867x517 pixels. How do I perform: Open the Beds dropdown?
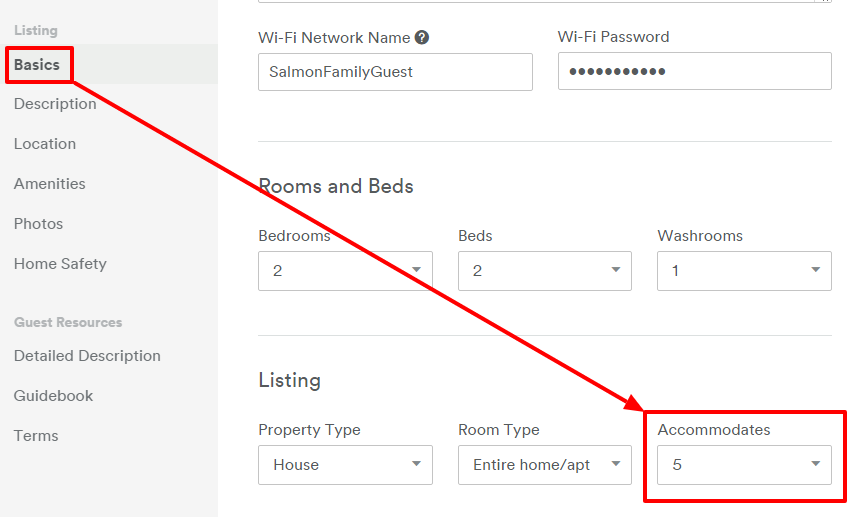544,271
